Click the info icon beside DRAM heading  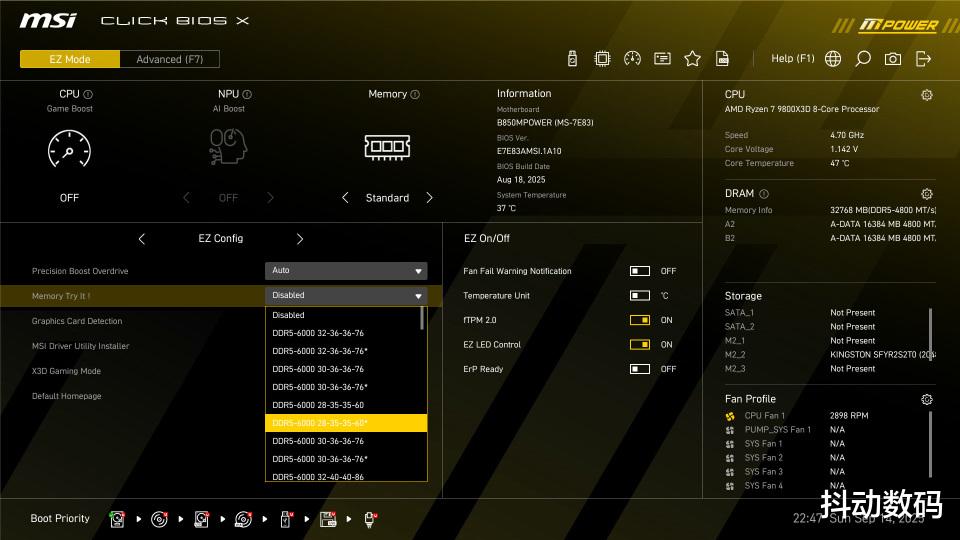[x=764, y=194]
